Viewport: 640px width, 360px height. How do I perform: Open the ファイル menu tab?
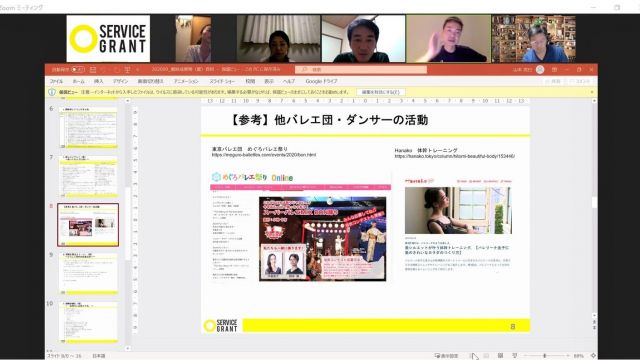click(x=56, y=81)
